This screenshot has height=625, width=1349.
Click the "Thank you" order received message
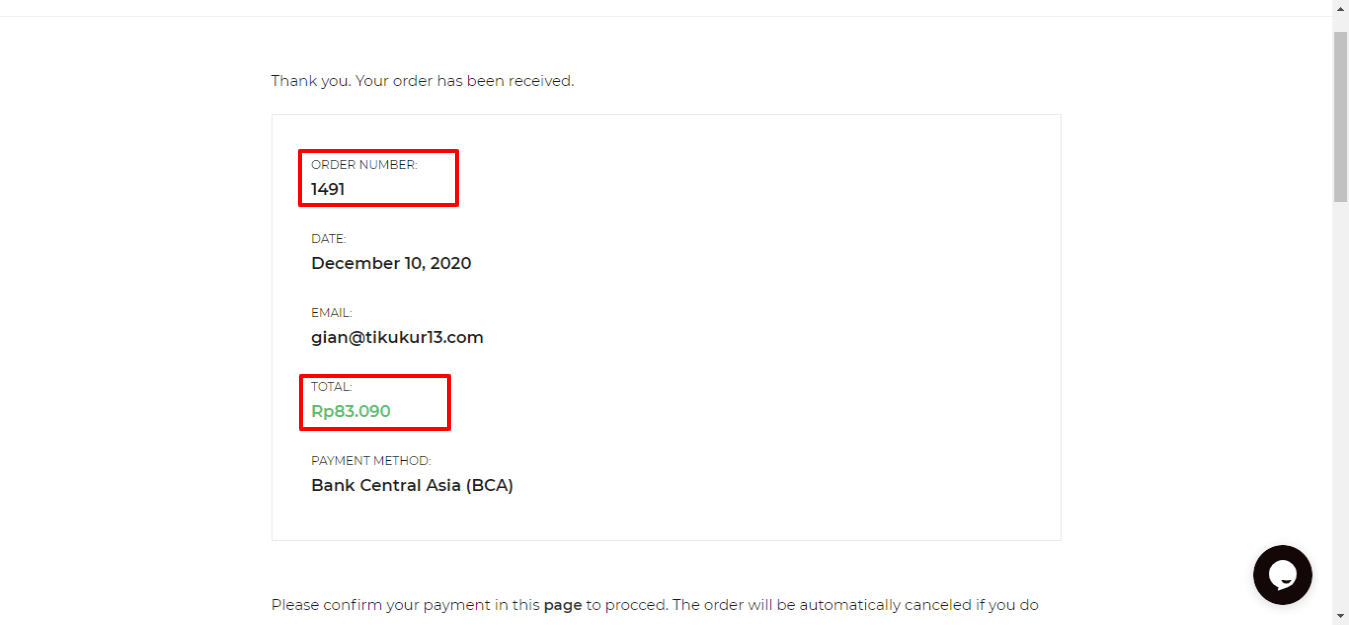point(422,81)
